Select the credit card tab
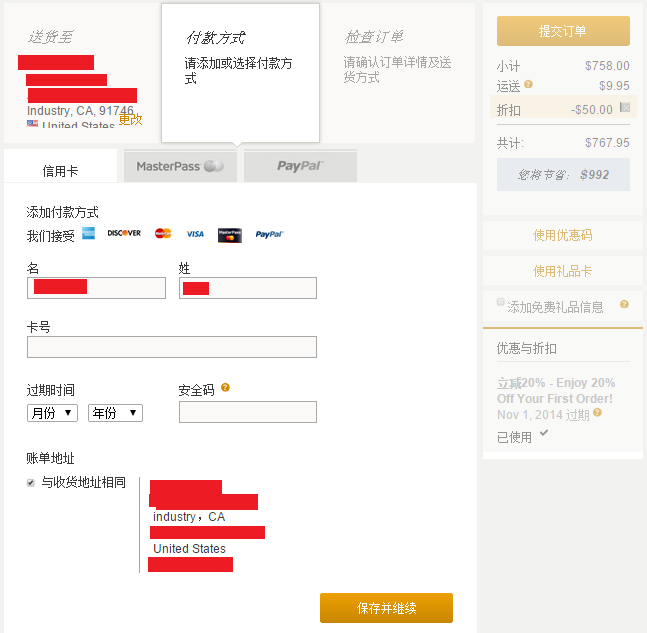The image size is (647, 633). pyautogui.click(x=61, y=166)
